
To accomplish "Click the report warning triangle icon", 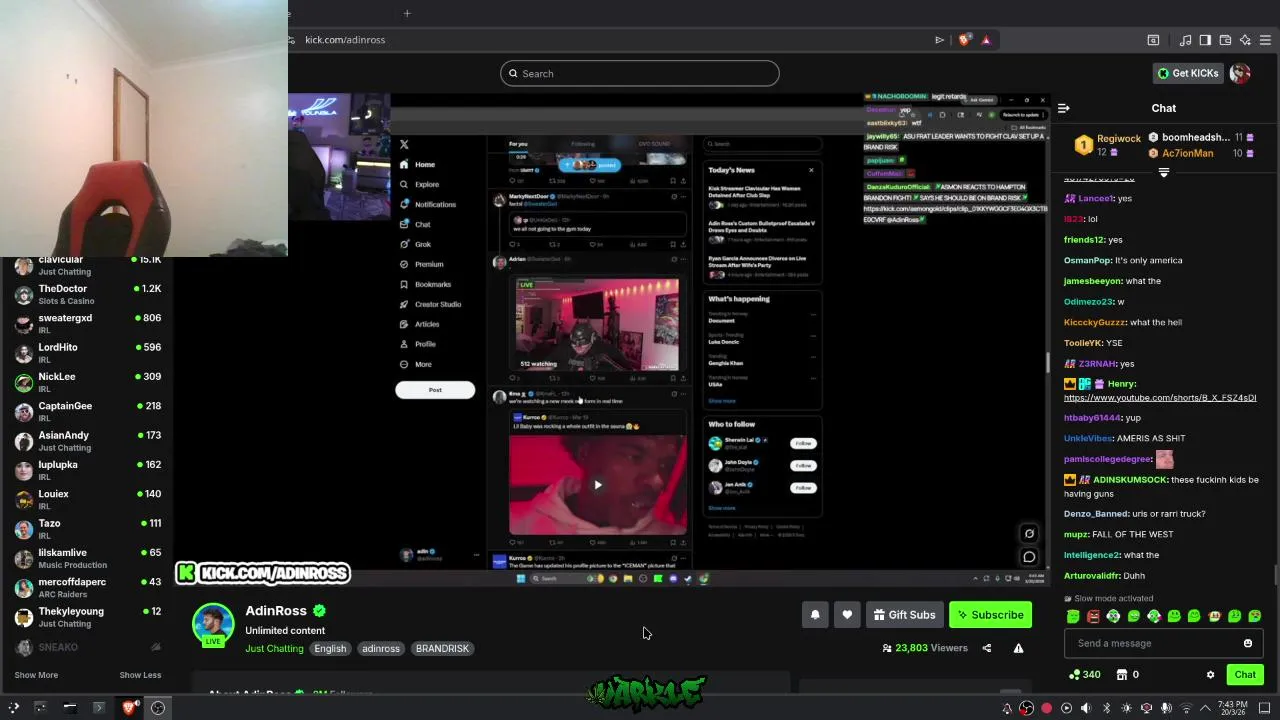I will 1018,648.
